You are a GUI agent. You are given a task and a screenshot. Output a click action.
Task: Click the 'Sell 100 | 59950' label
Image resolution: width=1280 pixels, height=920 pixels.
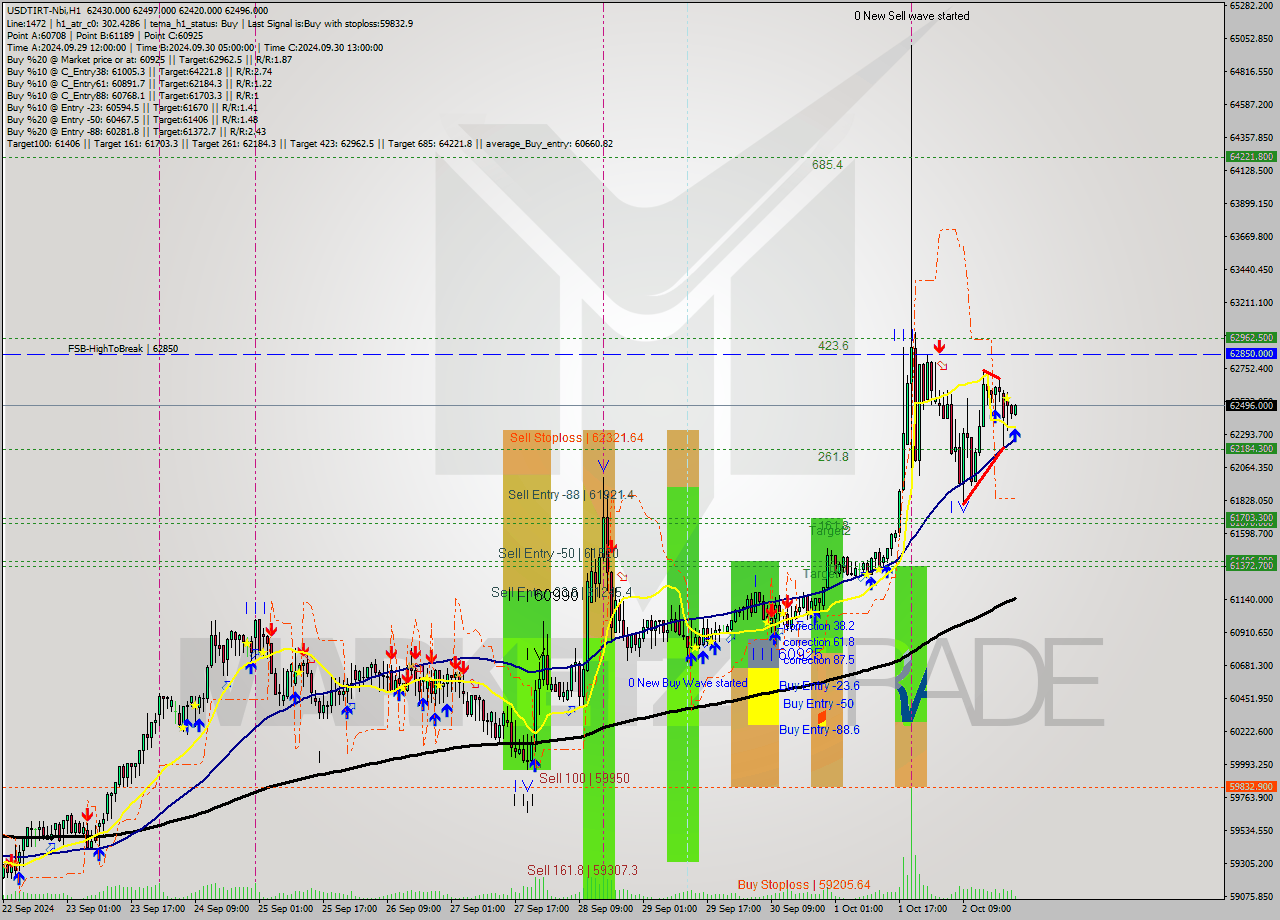coord(584,777)
